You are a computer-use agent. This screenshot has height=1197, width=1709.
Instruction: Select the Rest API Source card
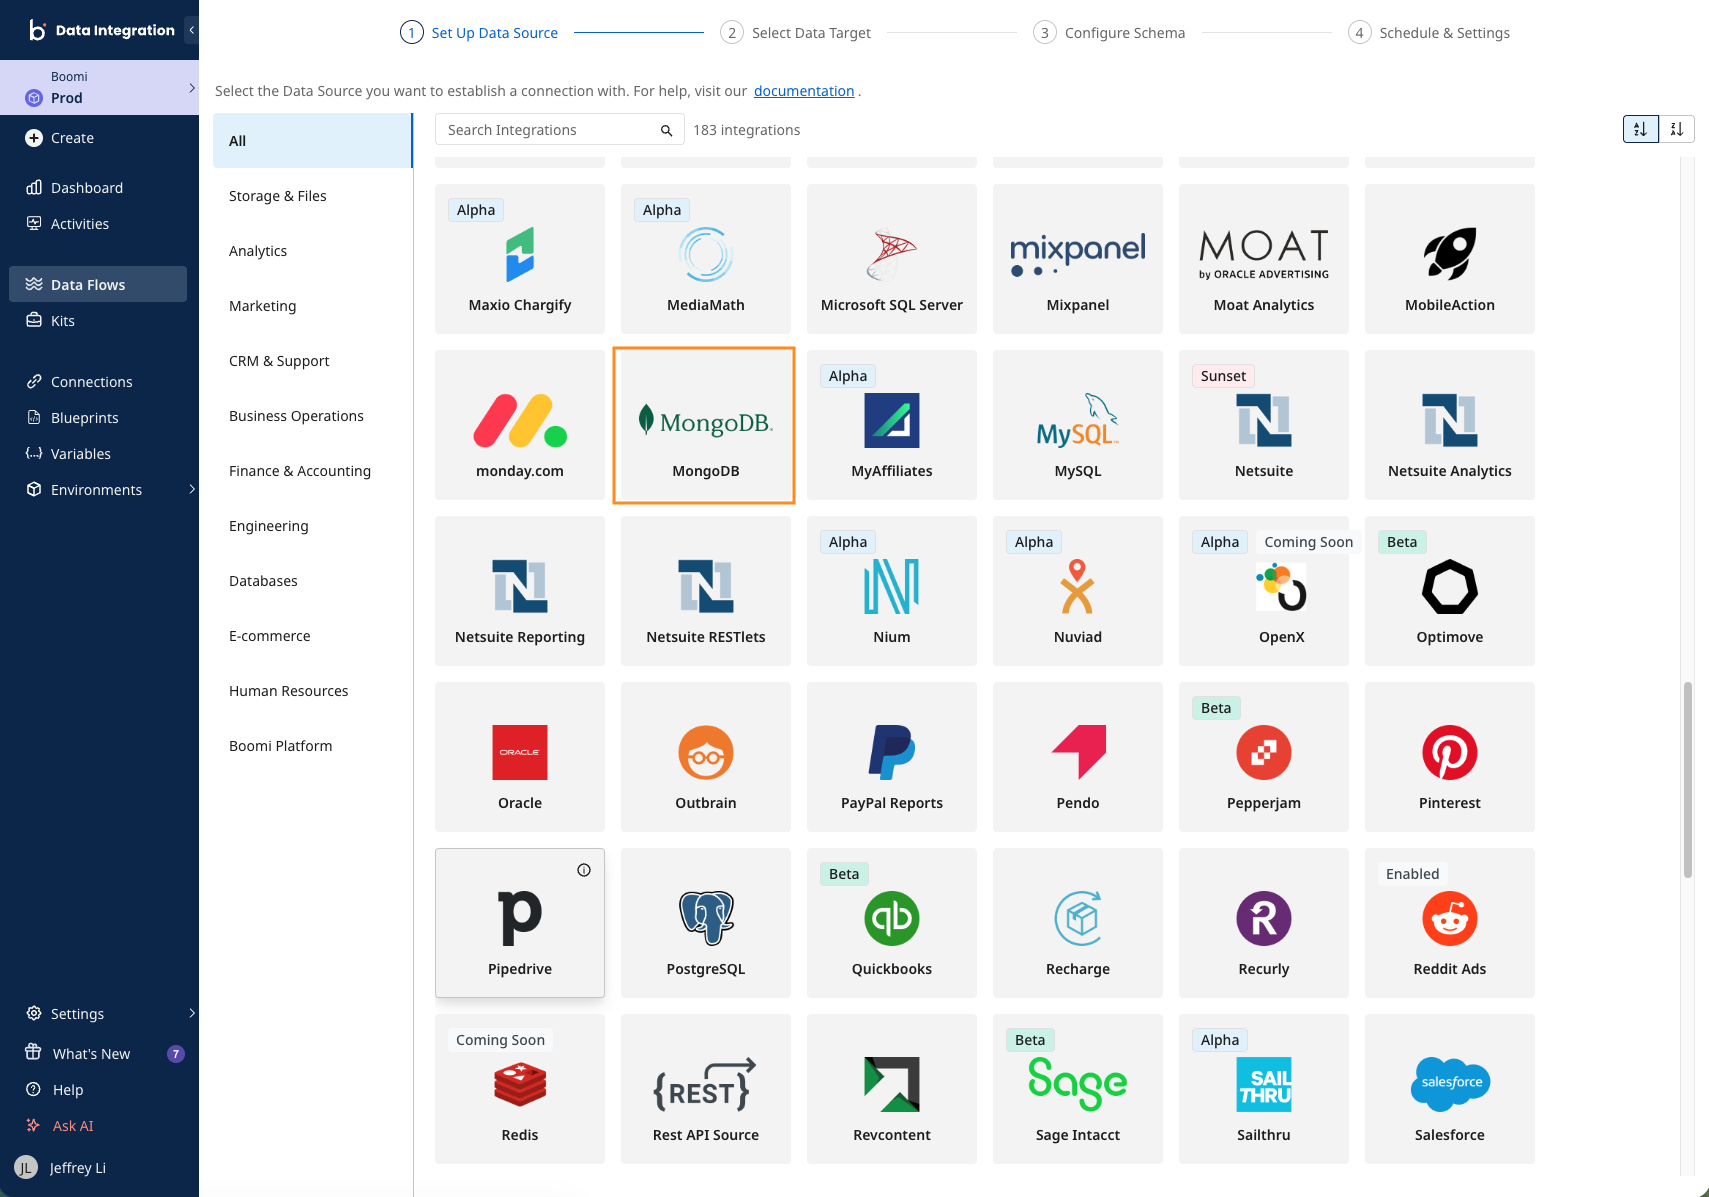706,1089
